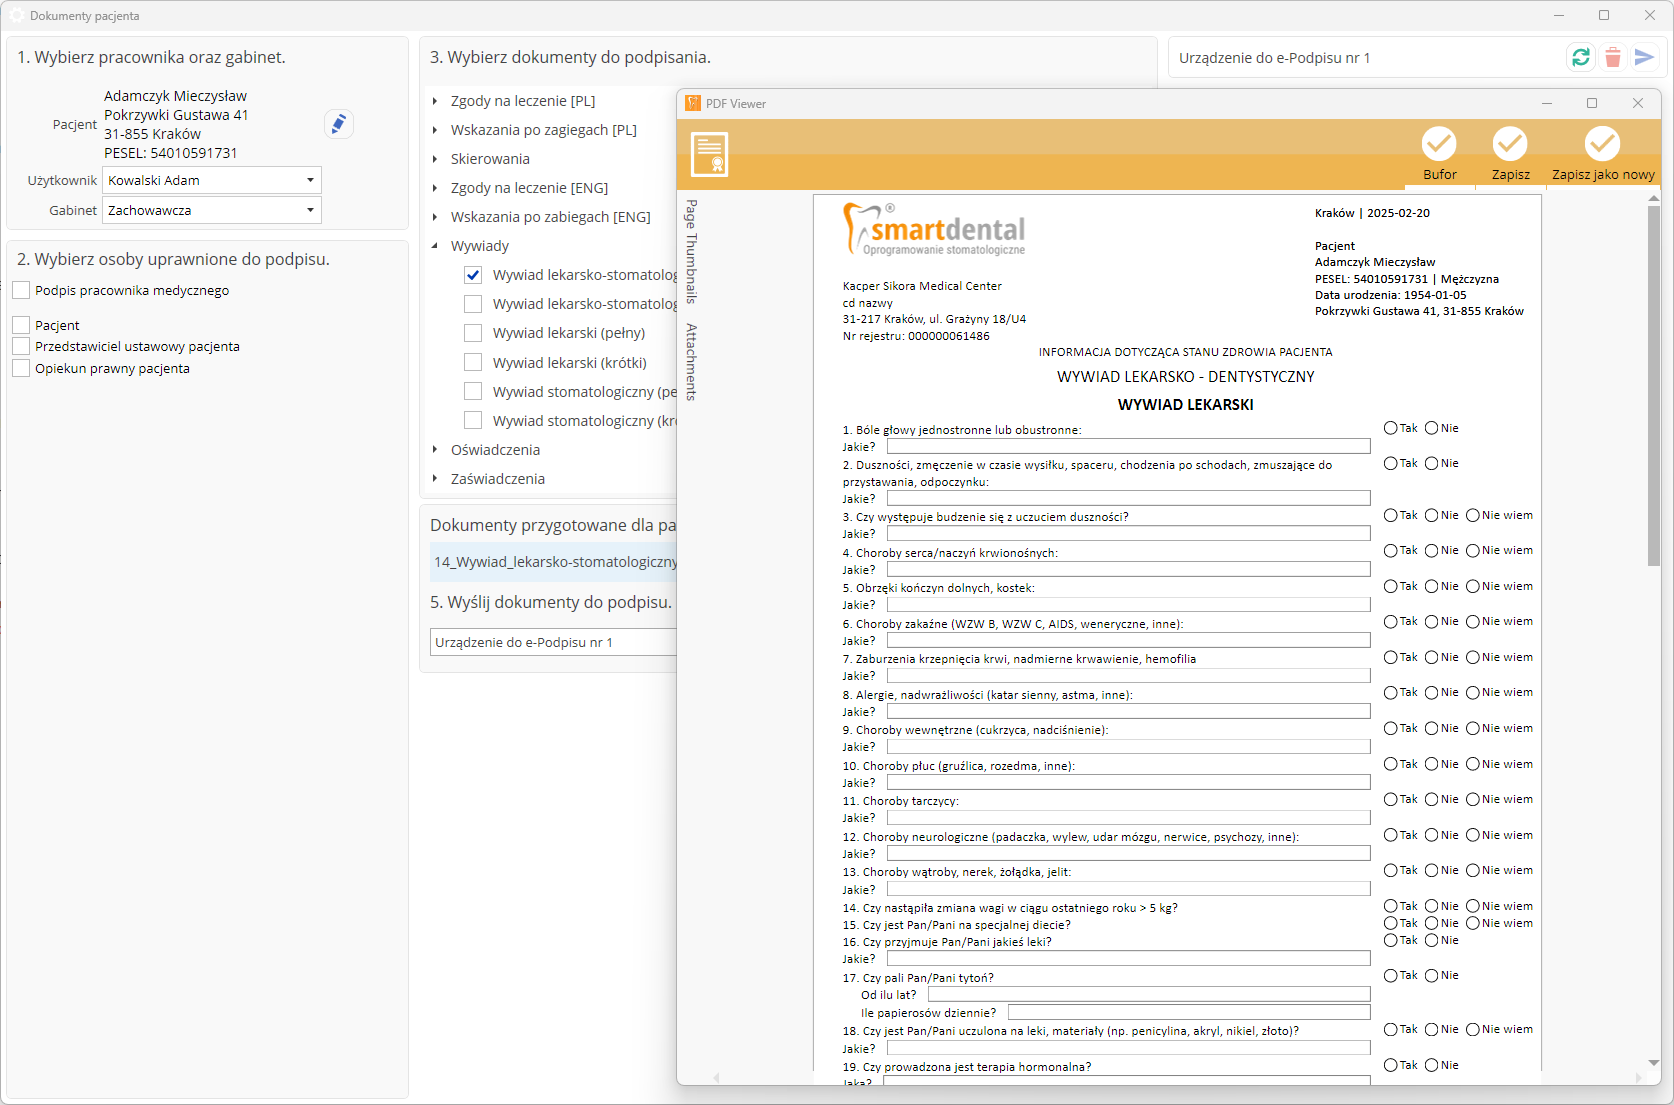Image resolution: width=1674 pixels, height=1105 pixels.
Task: Expand the Zaświadczenia tree node
Action: (x=435, y=479)
